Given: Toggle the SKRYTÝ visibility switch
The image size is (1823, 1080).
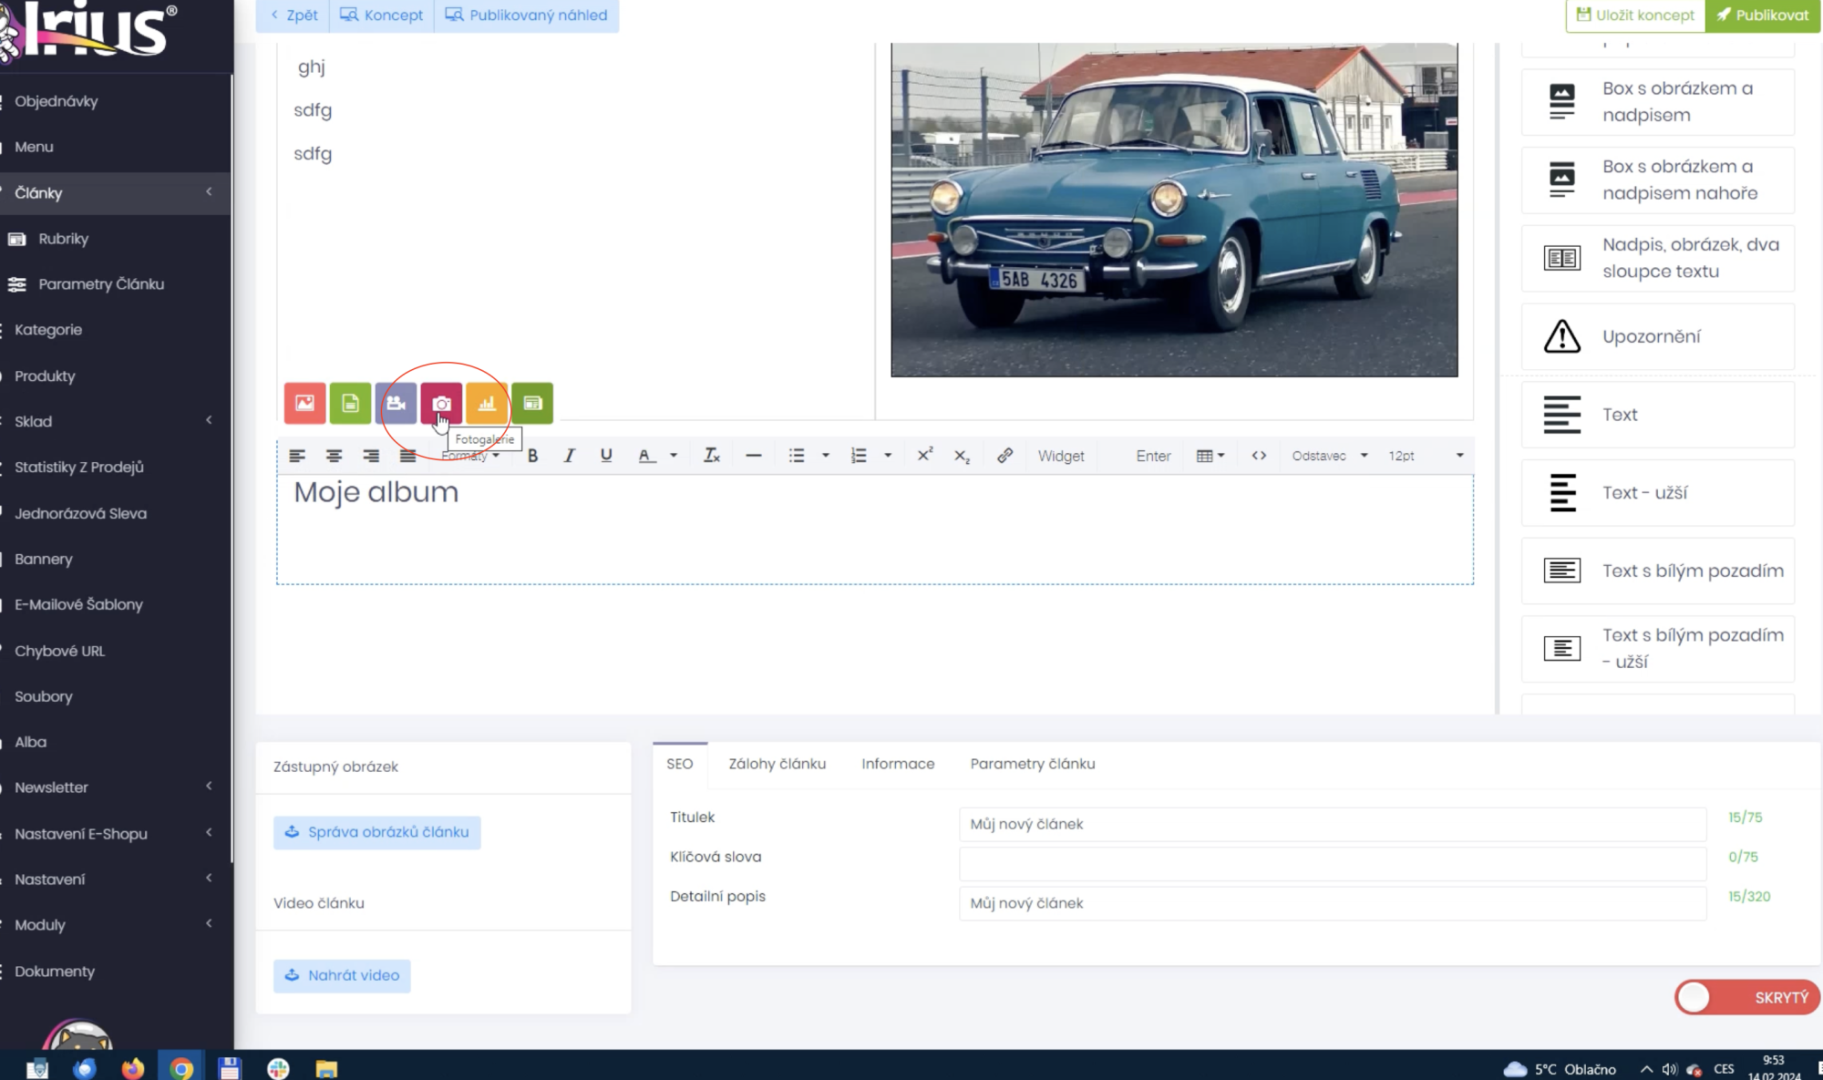Looking at the screenshot, I should click(1746, 997).
